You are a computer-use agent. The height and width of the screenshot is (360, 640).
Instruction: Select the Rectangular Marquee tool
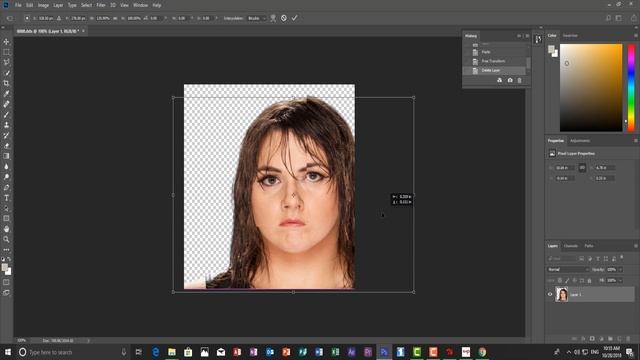coord(7,52)
